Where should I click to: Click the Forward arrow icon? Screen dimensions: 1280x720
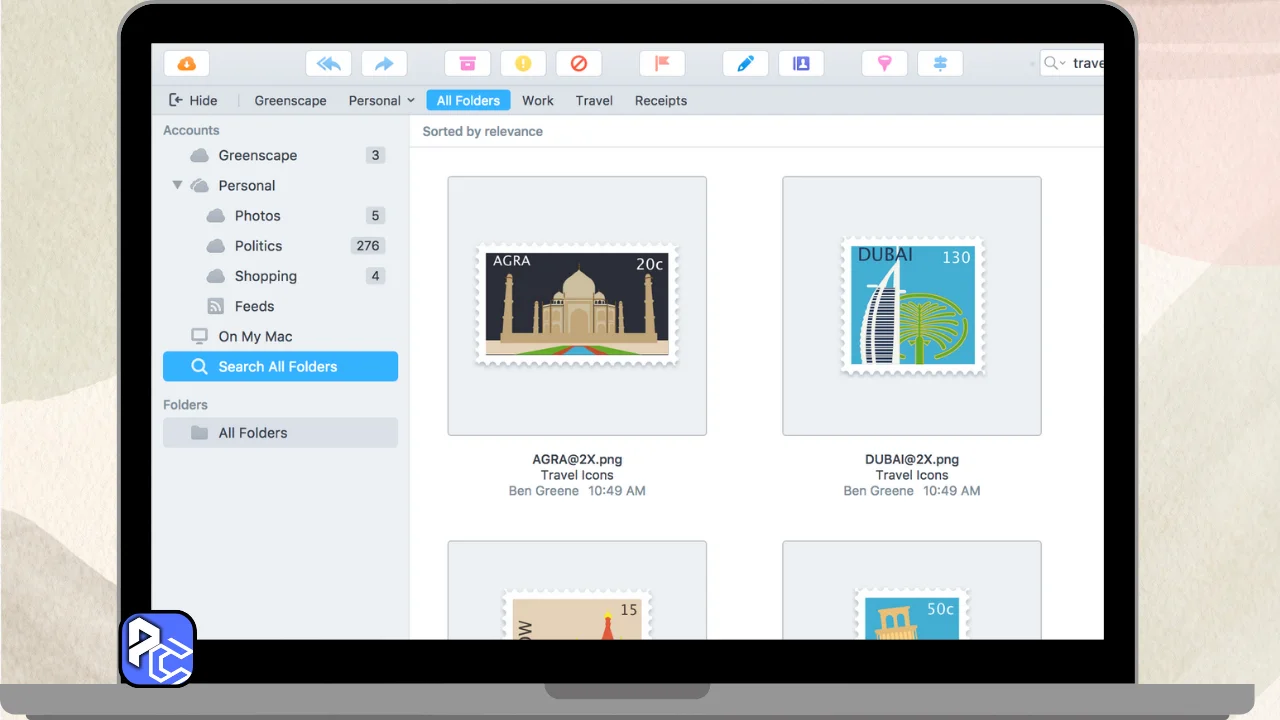[384, 64]
